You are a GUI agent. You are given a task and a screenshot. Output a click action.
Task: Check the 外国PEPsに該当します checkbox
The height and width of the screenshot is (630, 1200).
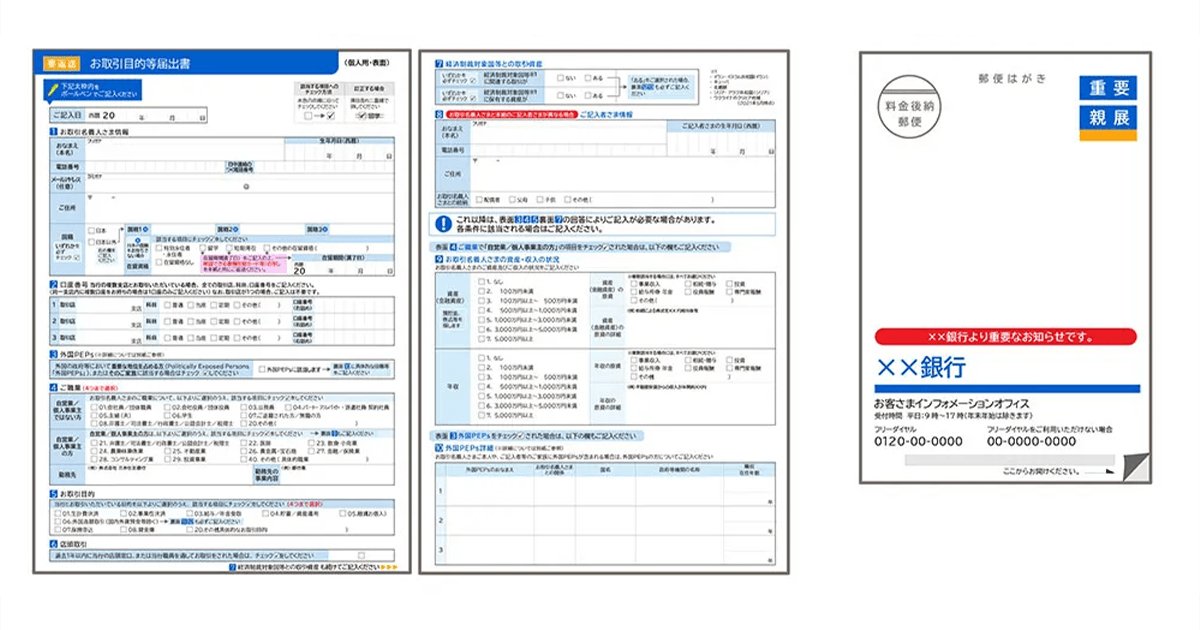click(x=261, y=369)
